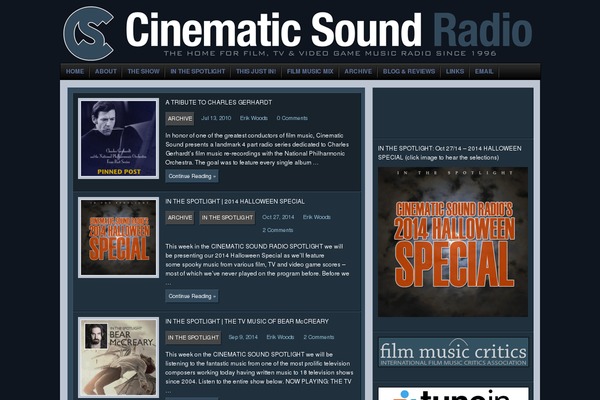Open Charles Gerhardt pinned post thumbnail
The width and height of the screenshot is (600, 400).
[119, 139]
